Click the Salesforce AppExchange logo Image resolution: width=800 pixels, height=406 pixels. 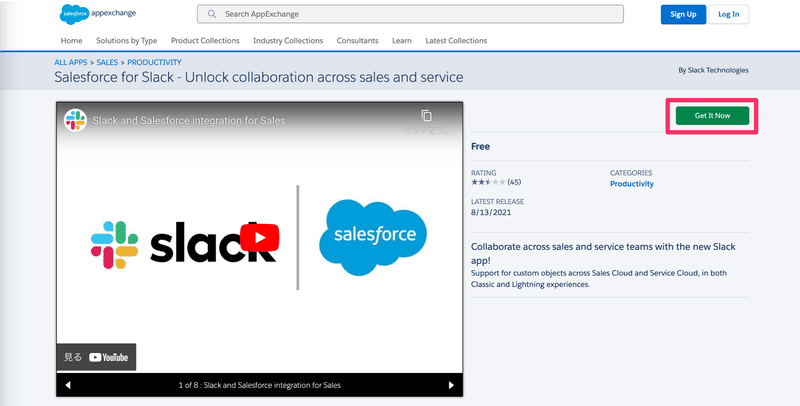97,14
